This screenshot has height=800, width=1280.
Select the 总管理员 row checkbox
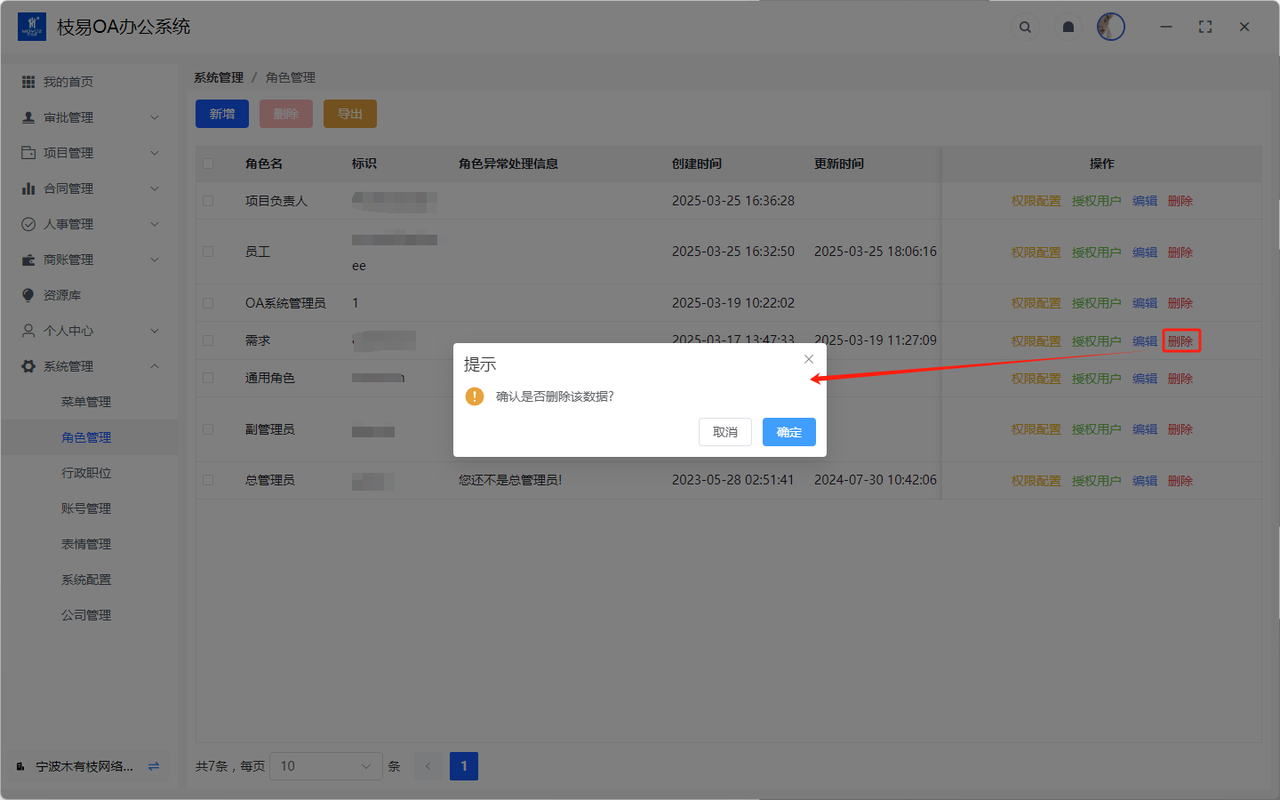tap(208, 480)
